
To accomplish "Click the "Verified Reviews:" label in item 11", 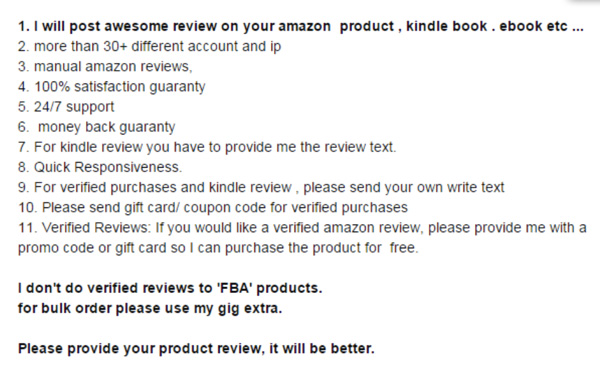I will 96,228.
